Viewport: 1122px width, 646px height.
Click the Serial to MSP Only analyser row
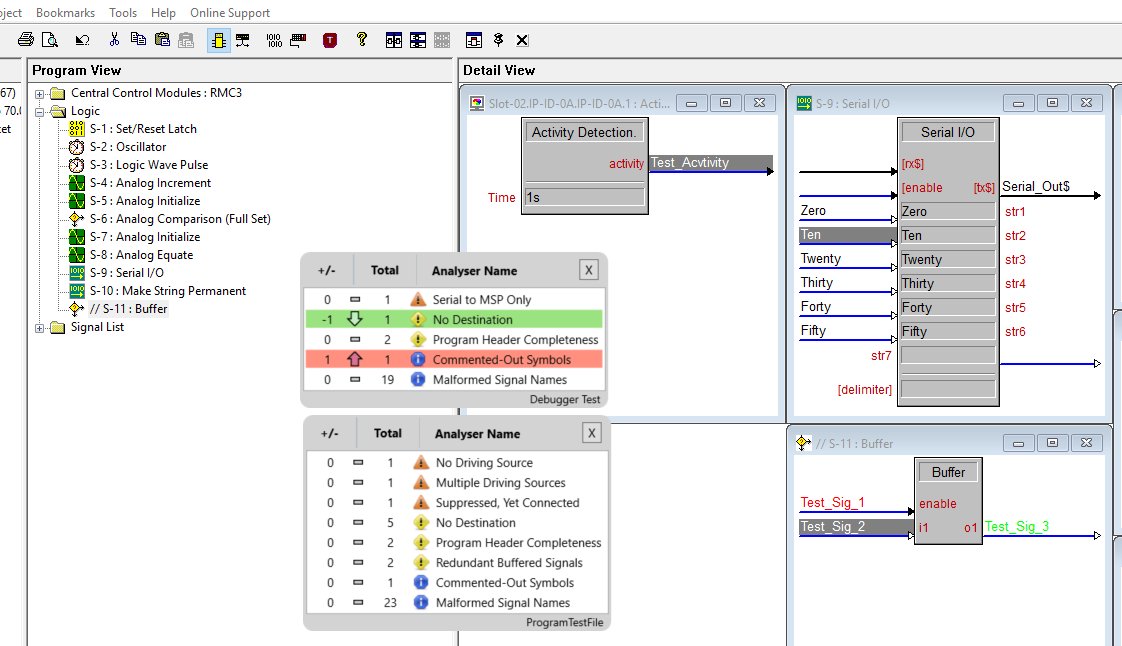pyautogui.click(x=454, y=300)
